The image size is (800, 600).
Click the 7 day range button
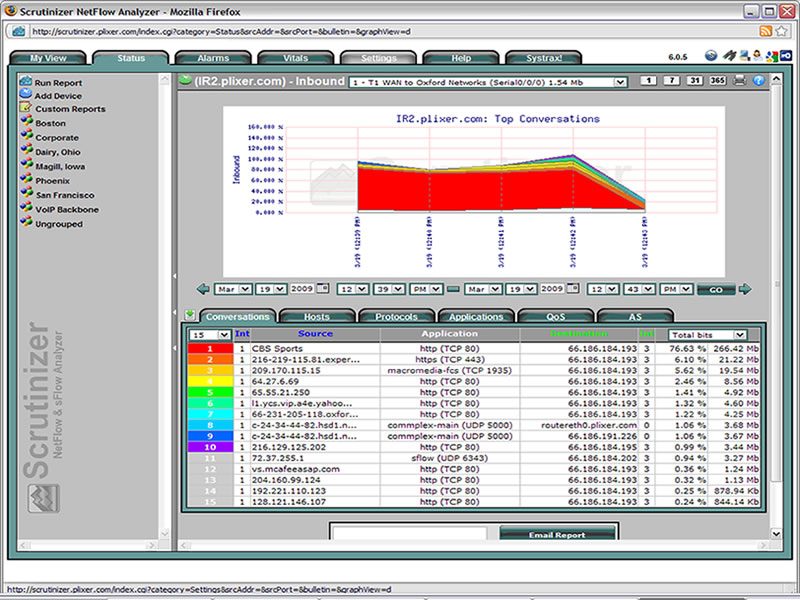point(671,81)
